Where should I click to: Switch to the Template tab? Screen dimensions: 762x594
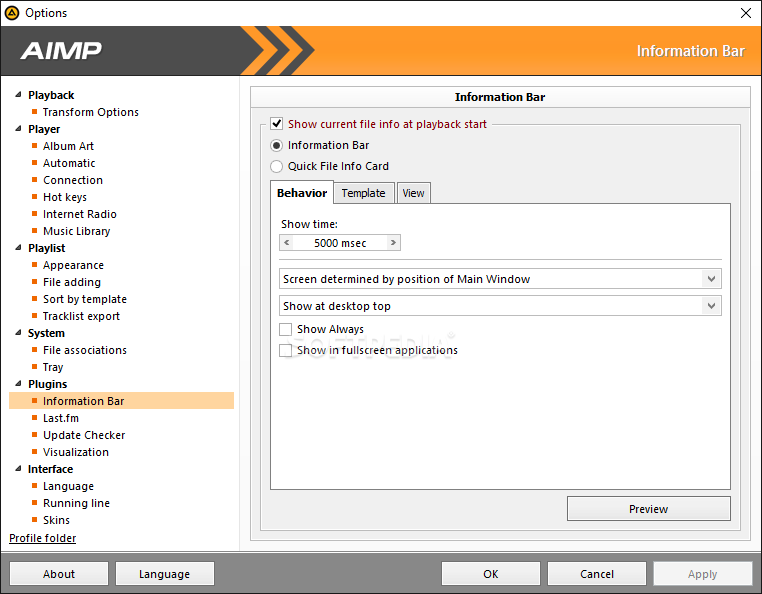click(364, 193)
